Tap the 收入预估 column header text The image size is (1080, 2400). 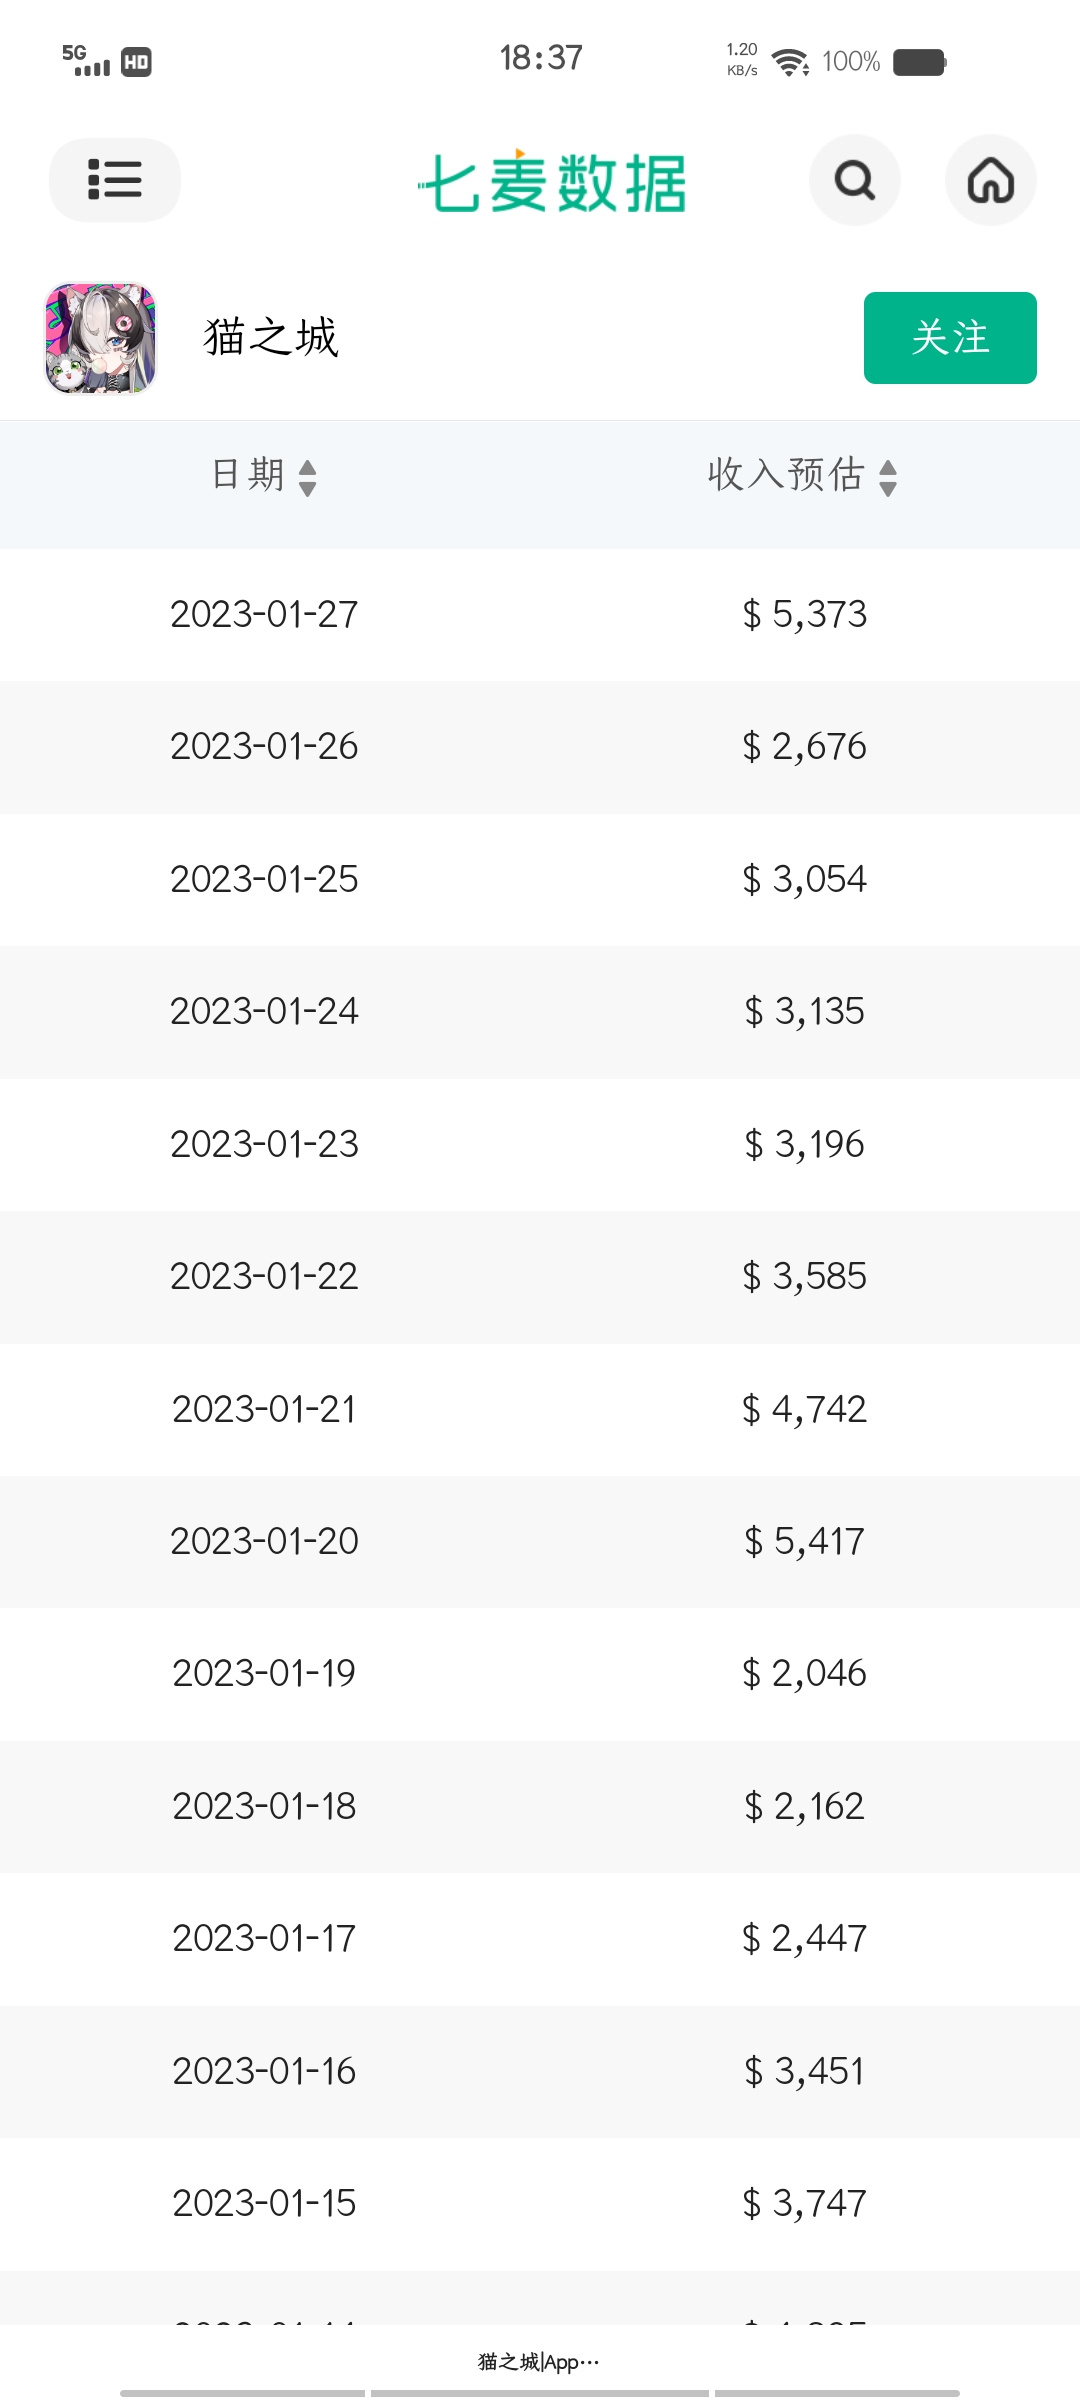coord(786,474)
